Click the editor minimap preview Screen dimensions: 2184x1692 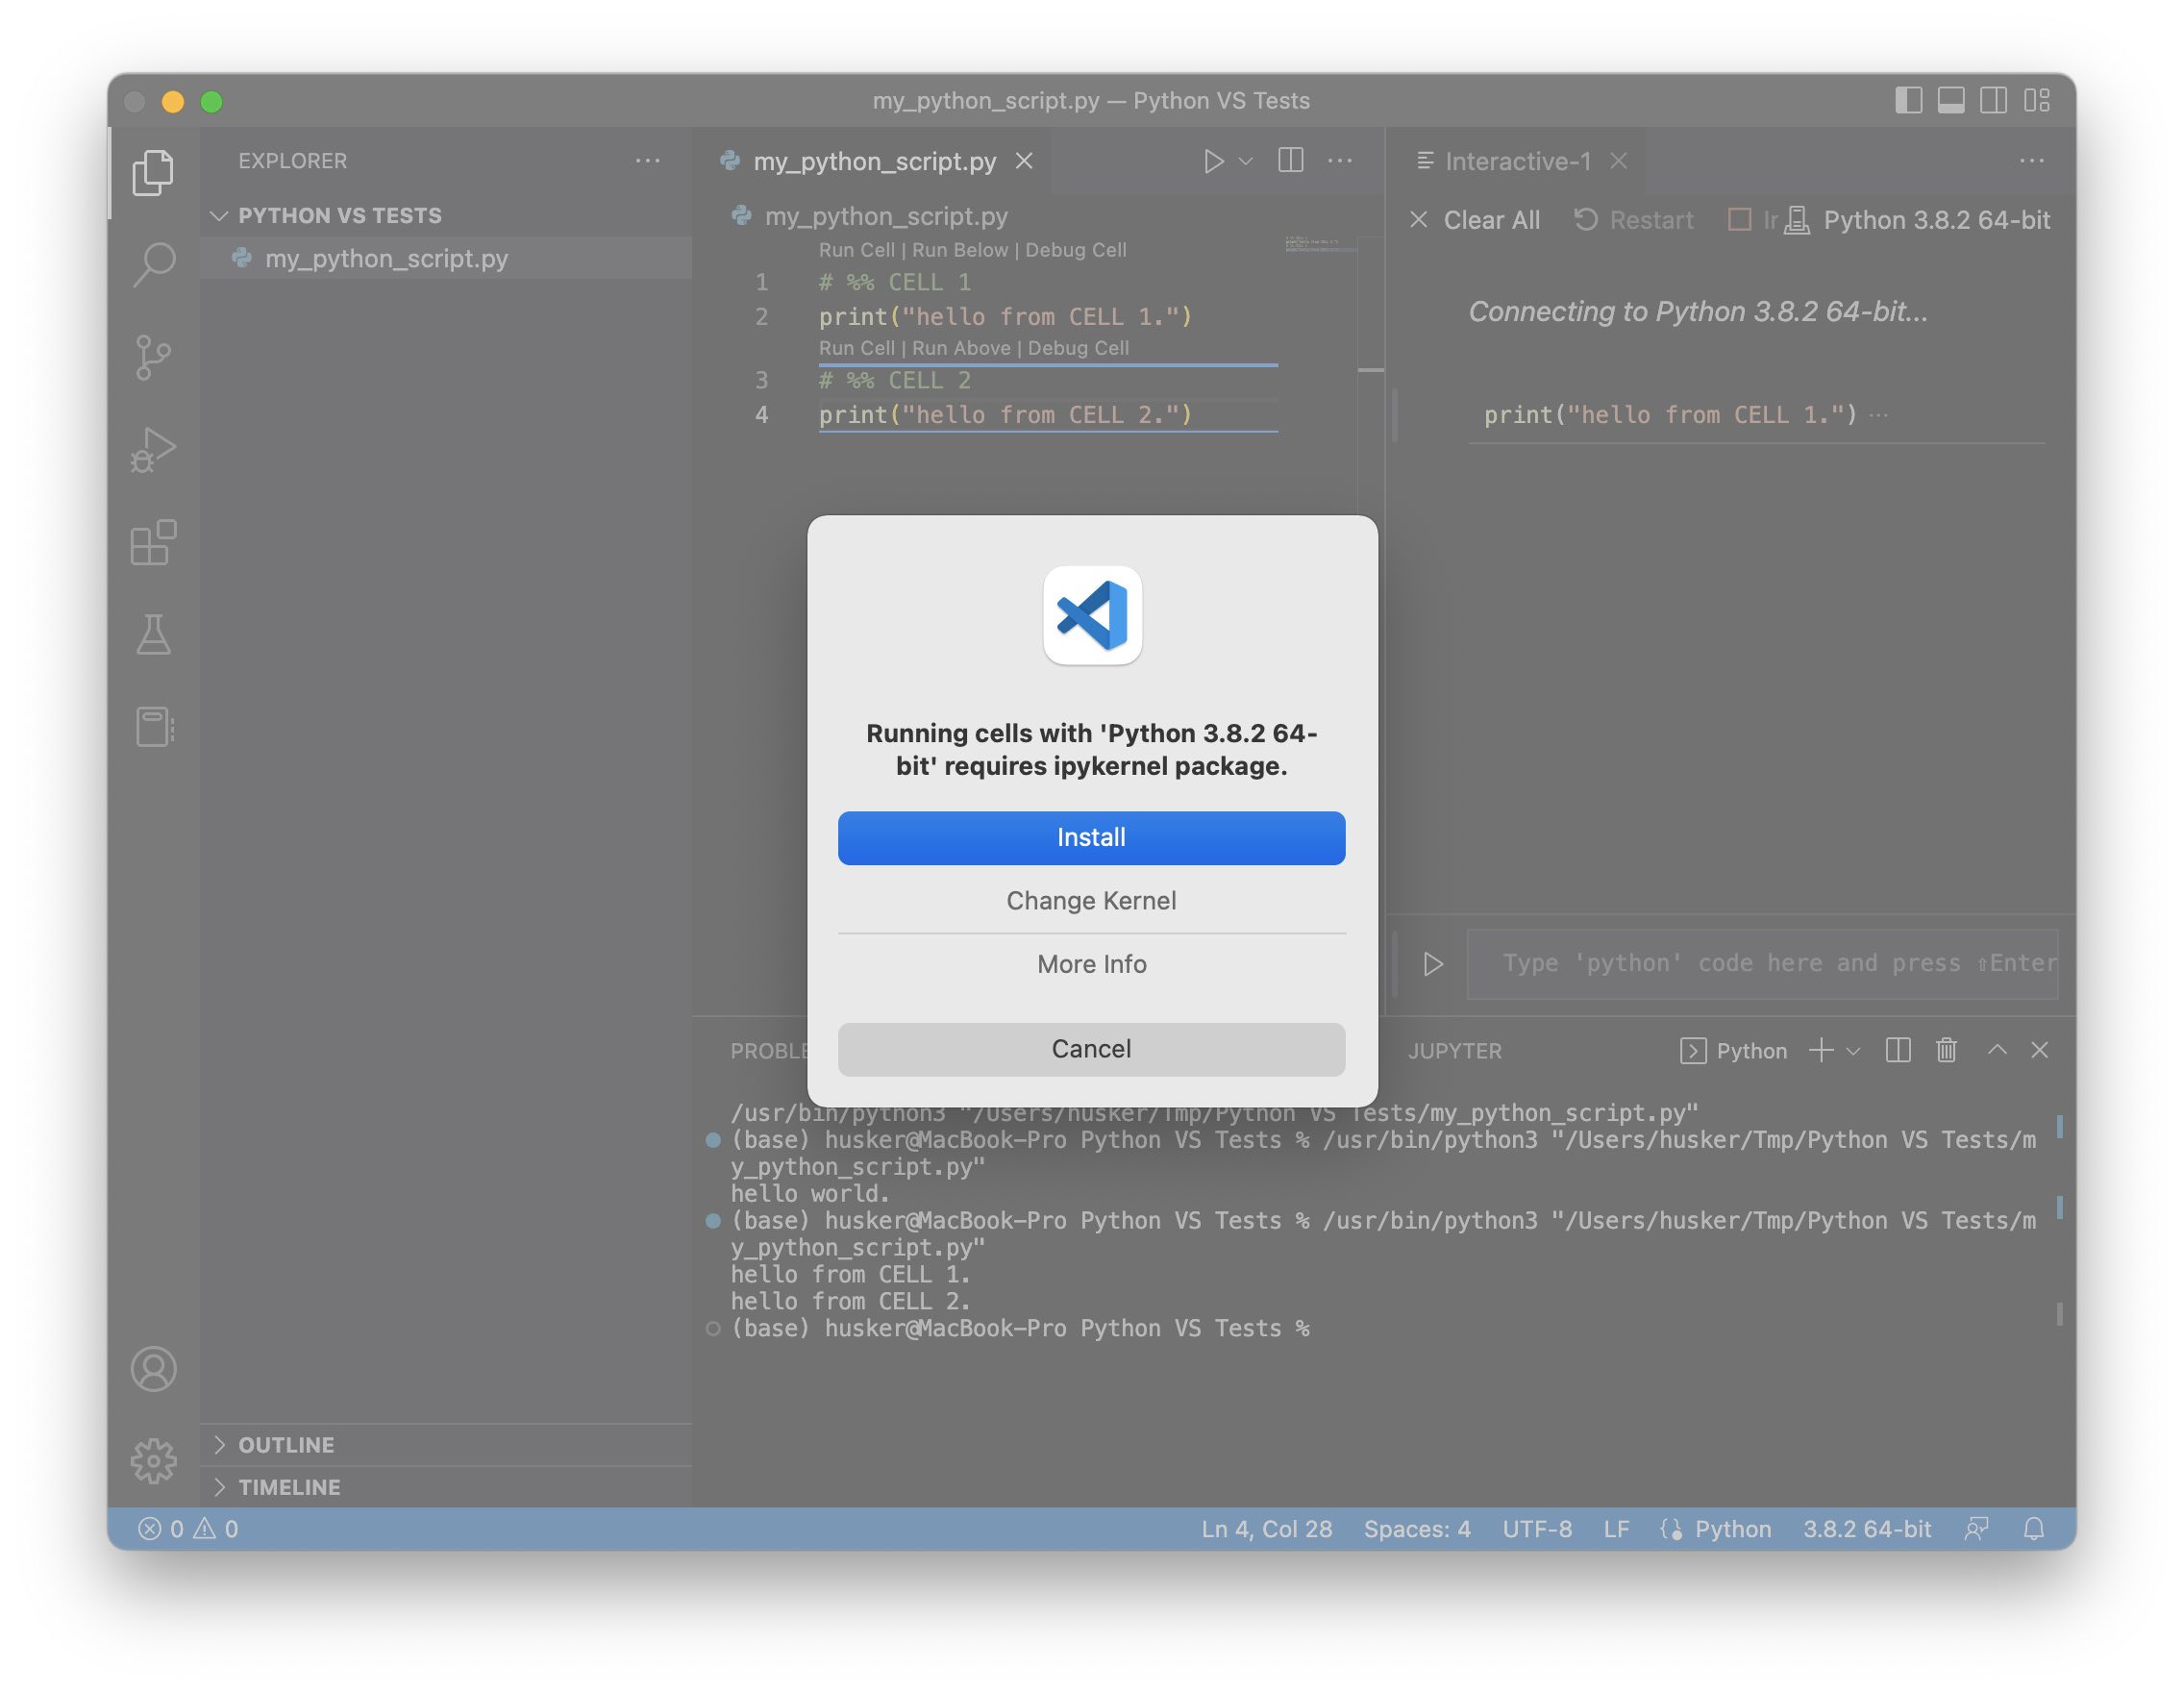1320,243
